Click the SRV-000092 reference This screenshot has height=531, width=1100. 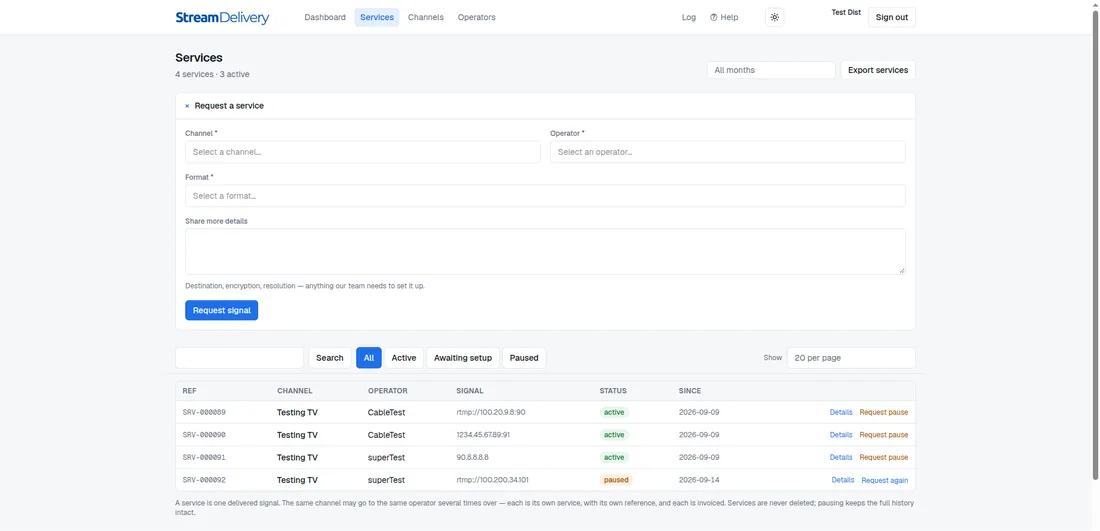204,480
